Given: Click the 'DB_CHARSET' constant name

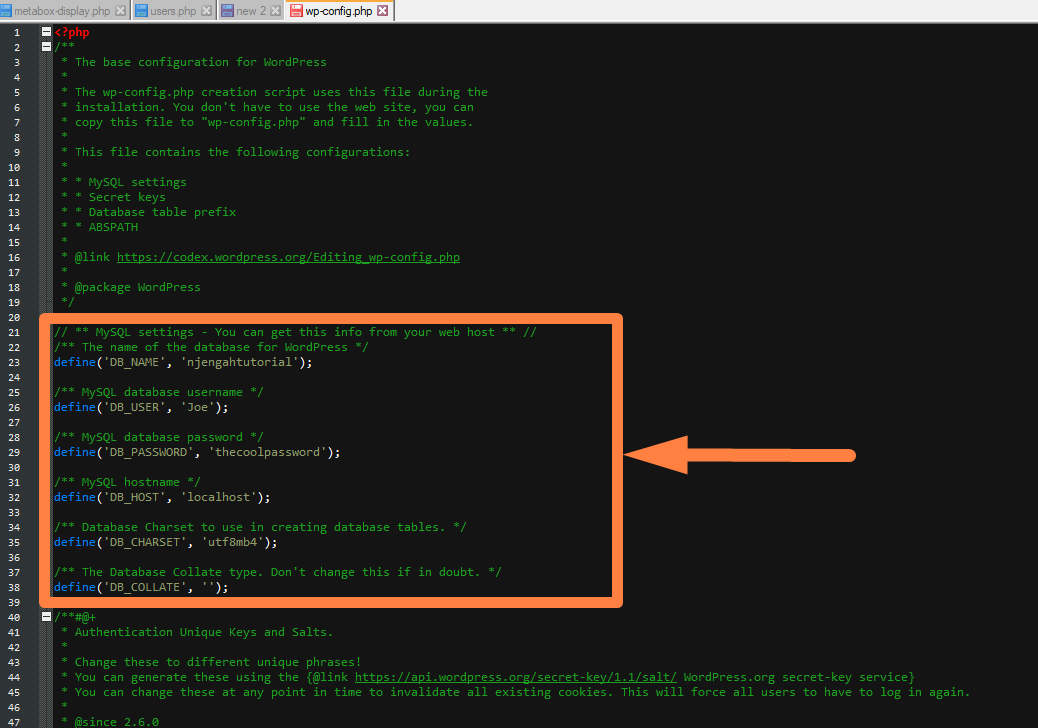Looking at the screenshot, I should (145, 542).
